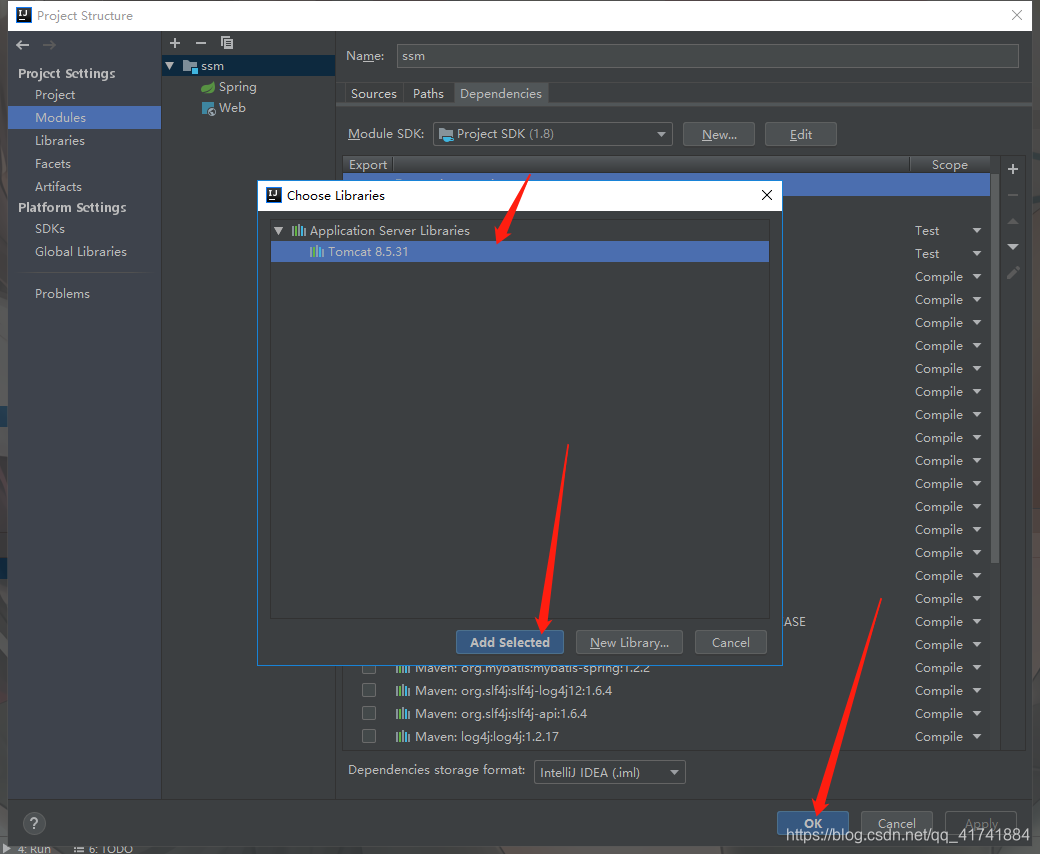Collapse the ssm module tree node

[170, 66]
